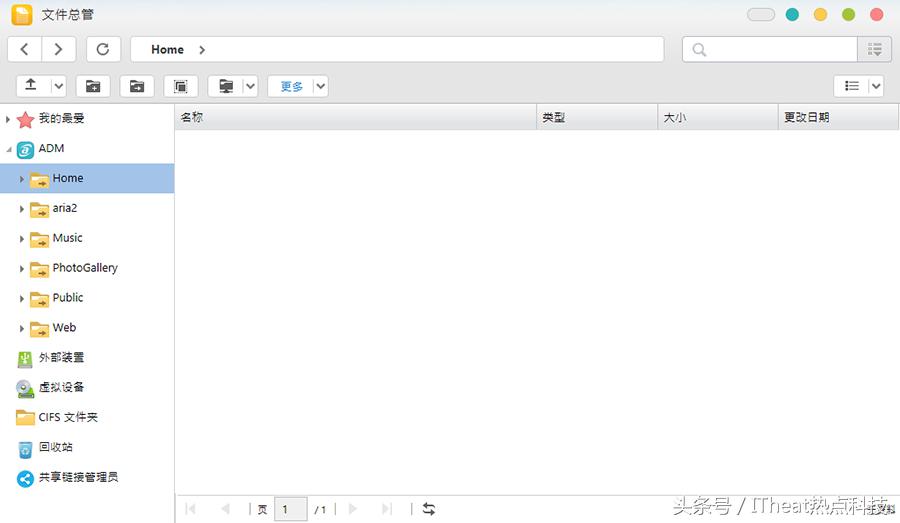Open 外部装置 external devices
This screenshot has width=900, height=523.
click(51, 358)
